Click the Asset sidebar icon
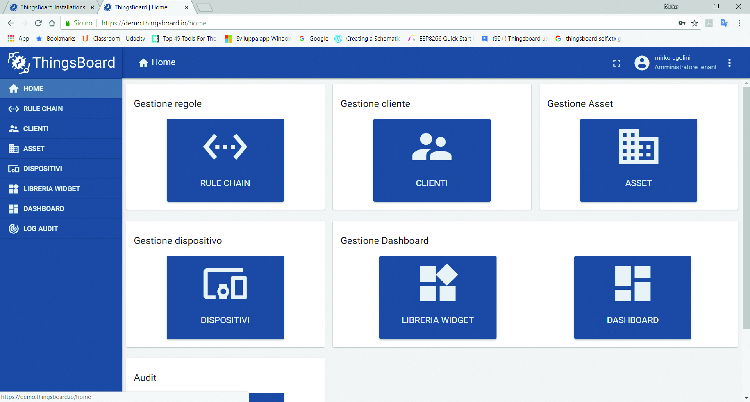Image resolution: width=750 pixels, height=402 pixels. 13,148
